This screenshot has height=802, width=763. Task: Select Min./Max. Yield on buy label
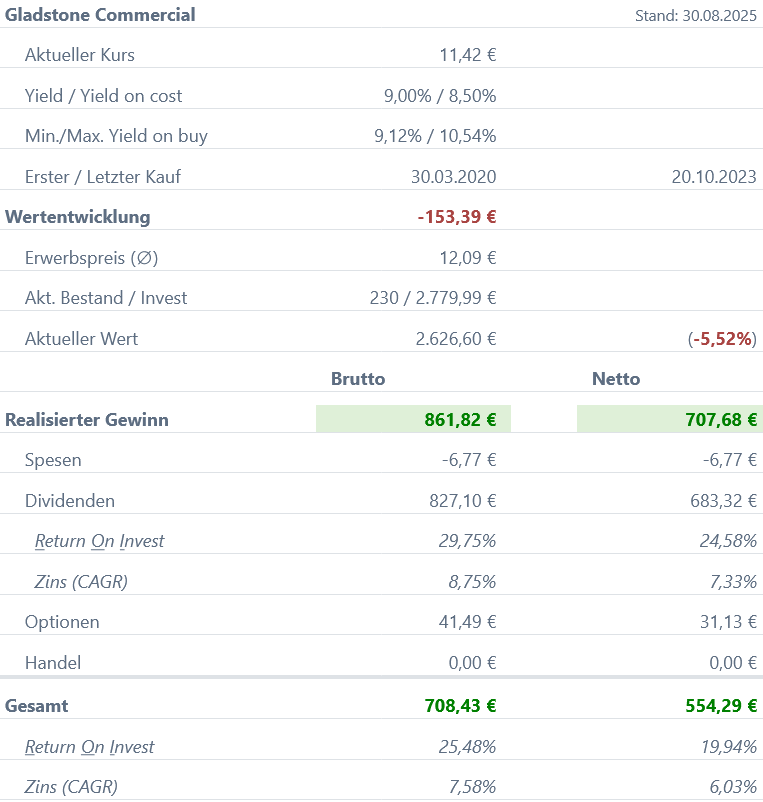pyautogui.click(x=116, y=136)
